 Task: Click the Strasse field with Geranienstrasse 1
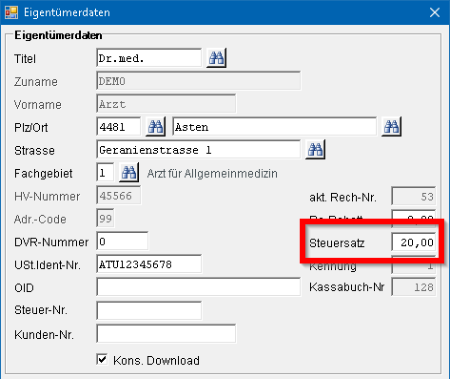[x=199, y=150]
